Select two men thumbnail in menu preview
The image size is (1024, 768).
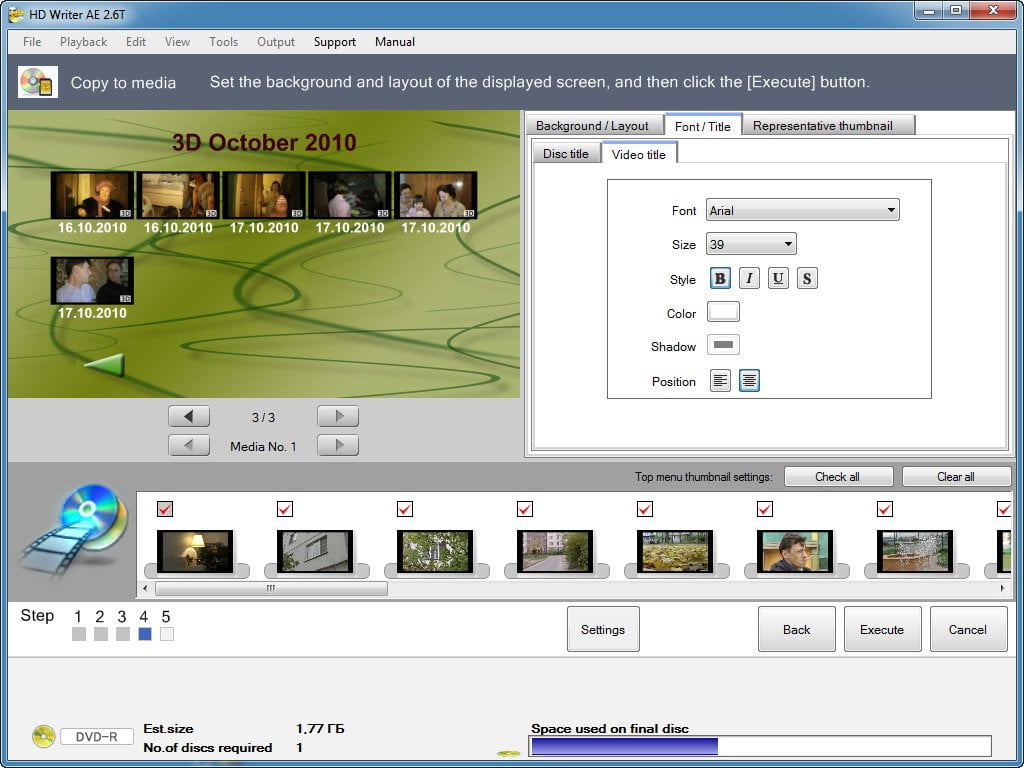(x=92, y=280)
